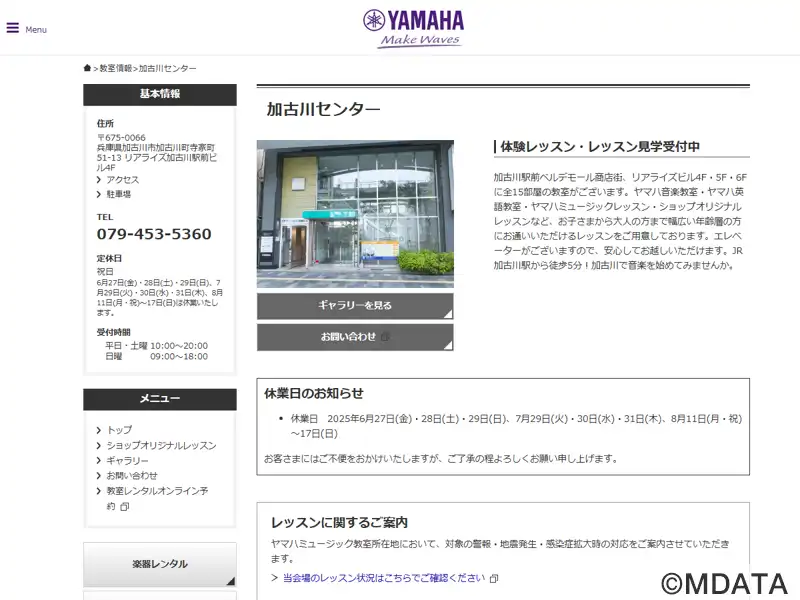Select ギャラリー in the sidebar menu
Screen dimensions: 800x600
click(x=127, y=461)
